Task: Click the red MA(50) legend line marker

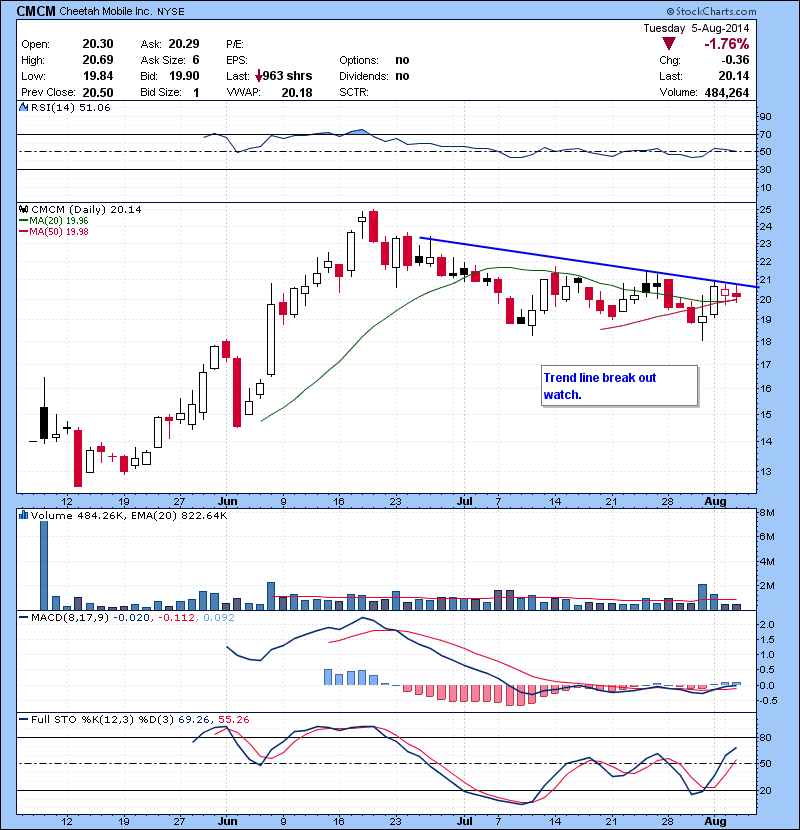Action: tap(23, 232)
